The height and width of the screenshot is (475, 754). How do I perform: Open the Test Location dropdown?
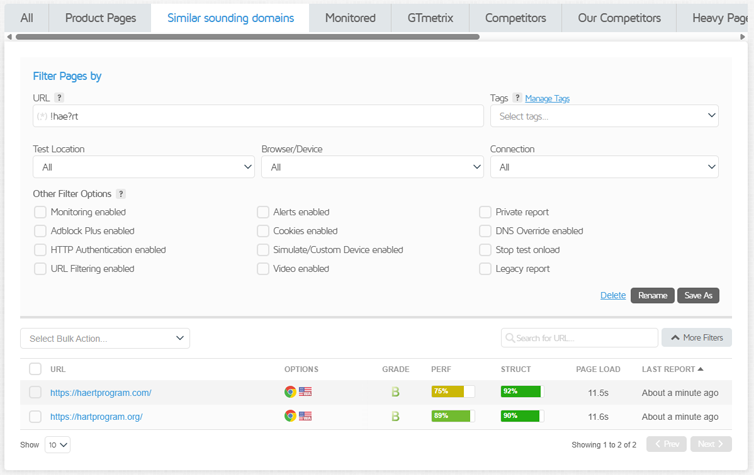(x=144, y=168)
